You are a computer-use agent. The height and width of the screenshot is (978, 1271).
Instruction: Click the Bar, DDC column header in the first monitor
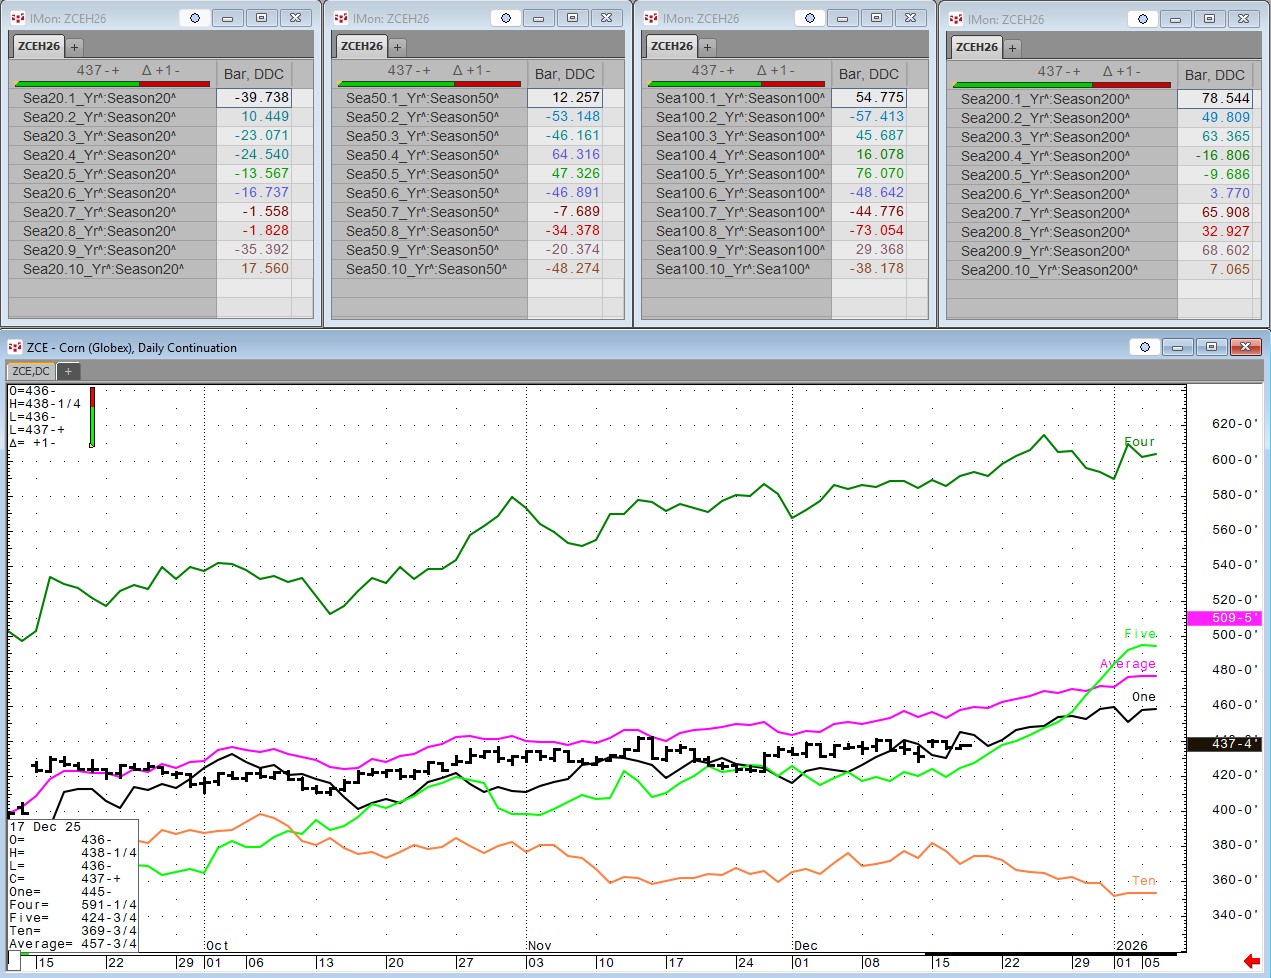coord(254,74)
